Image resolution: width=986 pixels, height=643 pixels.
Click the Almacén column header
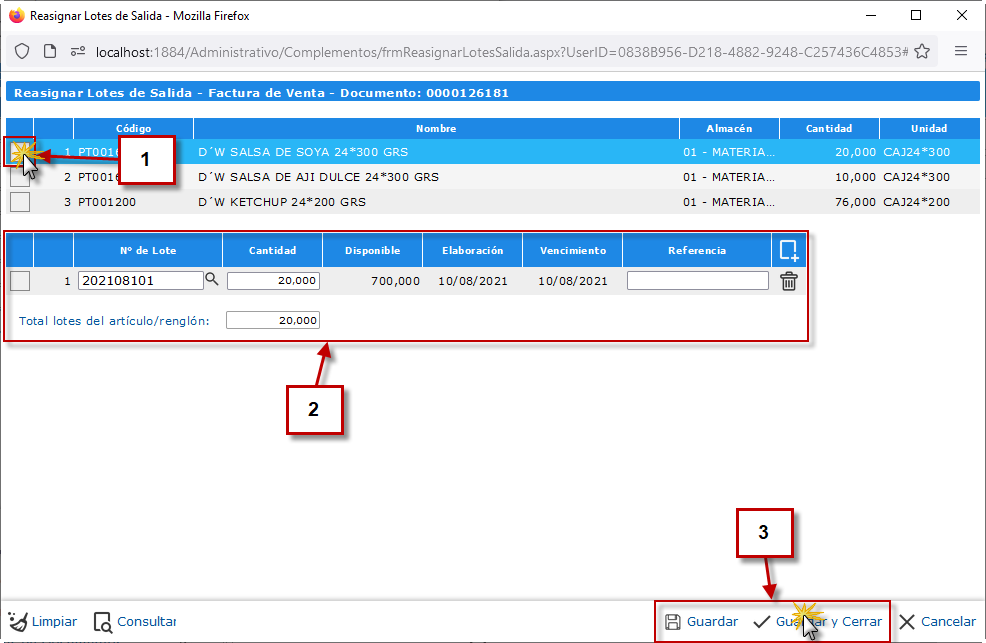pyautogui.click(x=729, y=128)
